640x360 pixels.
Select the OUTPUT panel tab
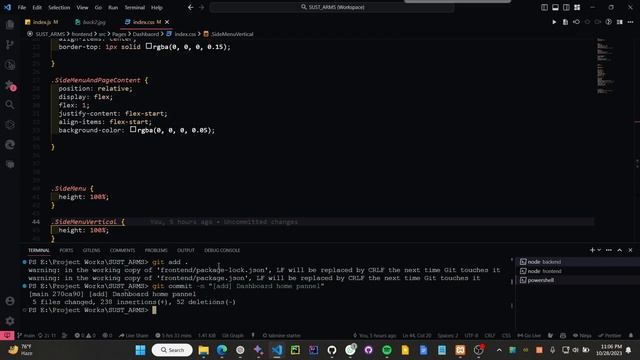[x=186, y=250]
